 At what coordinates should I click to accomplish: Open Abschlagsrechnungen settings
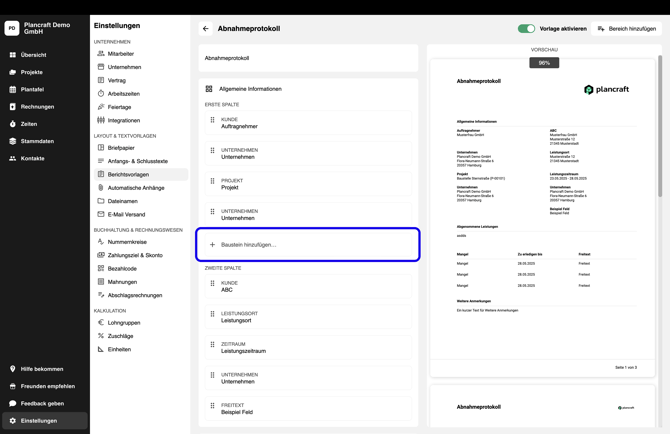141,295
